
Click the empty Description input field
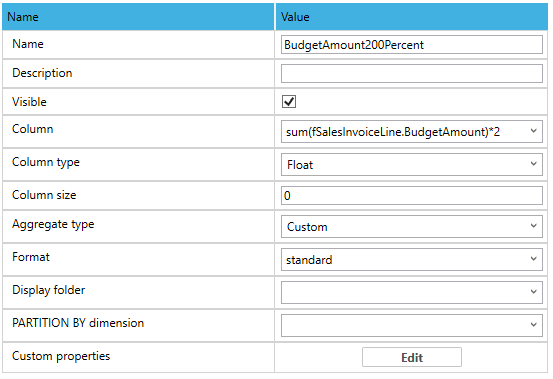[x=412, y=73]
